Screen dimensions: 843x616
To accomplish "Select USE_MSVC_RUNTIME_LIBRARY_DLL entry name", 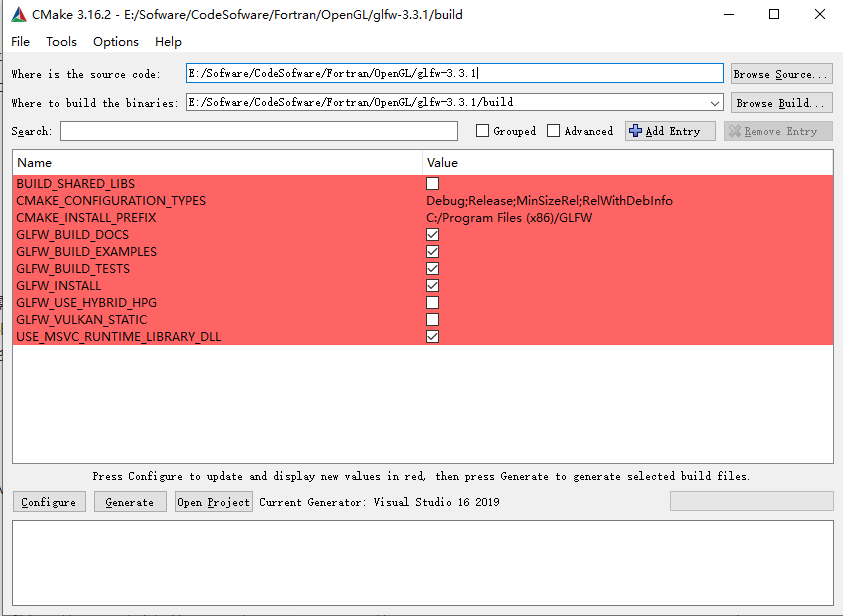I will coord(119,336).
